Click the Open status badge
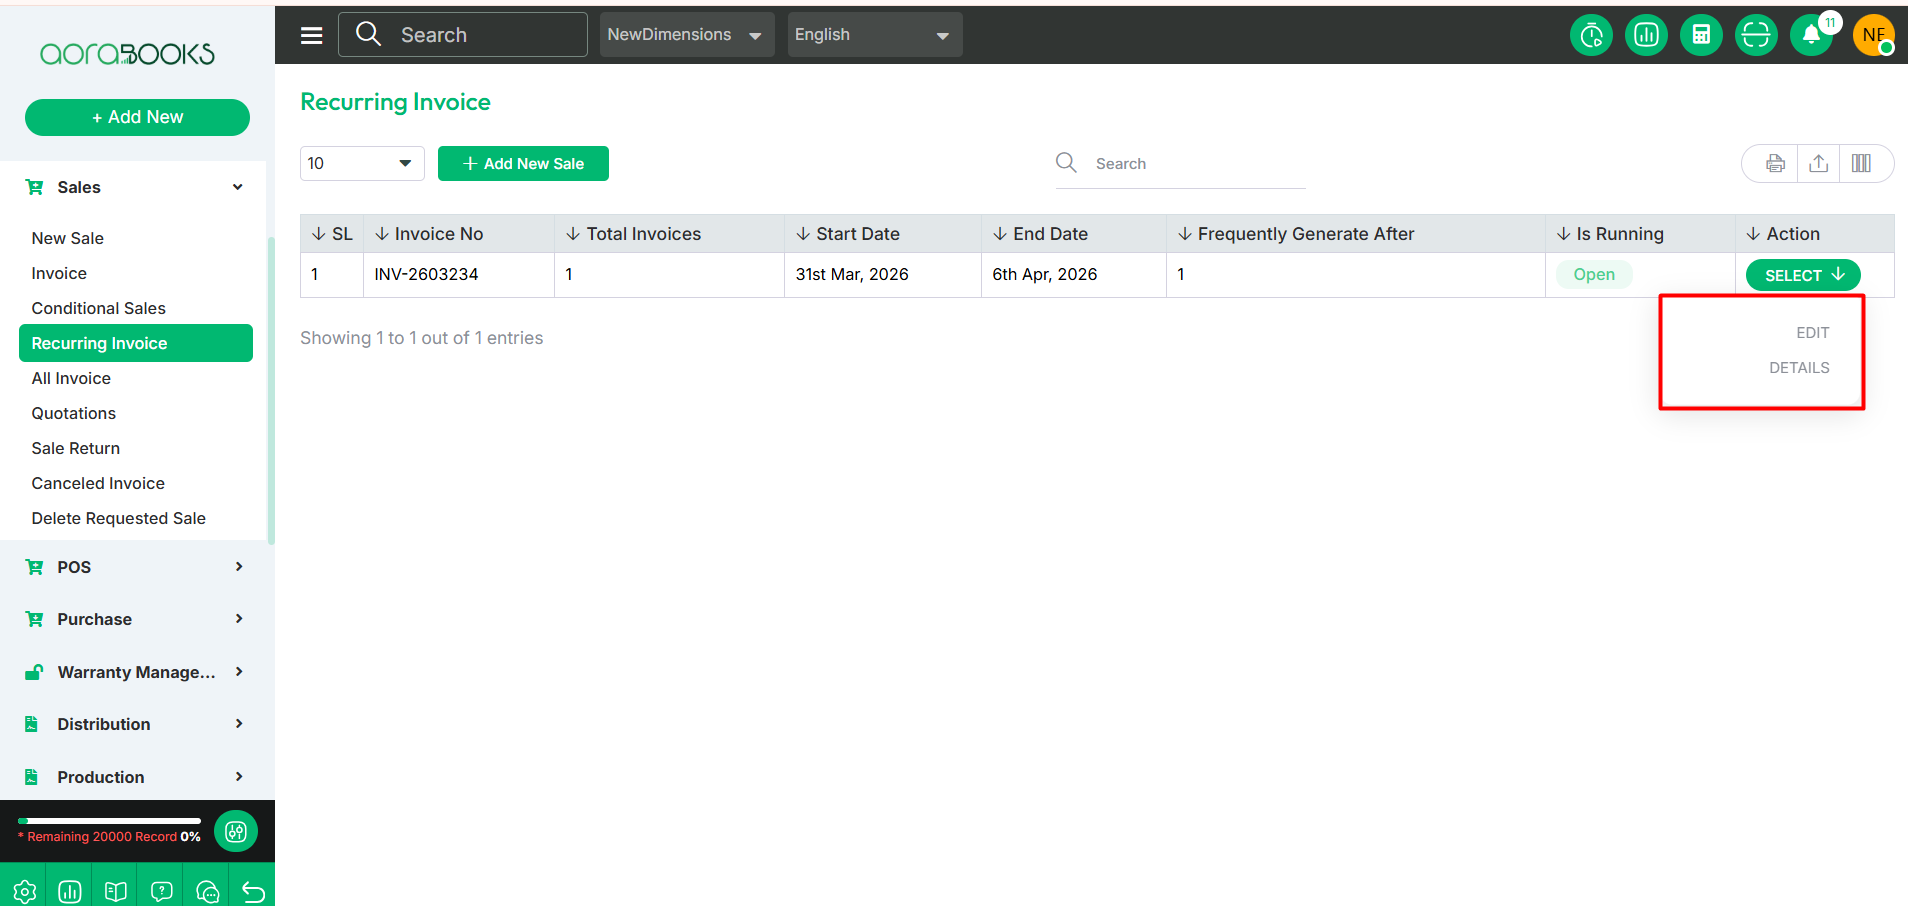Image resolution: width=1908 pixels, height=906 pixels. pyautogui.click(x=1594, y=275)
